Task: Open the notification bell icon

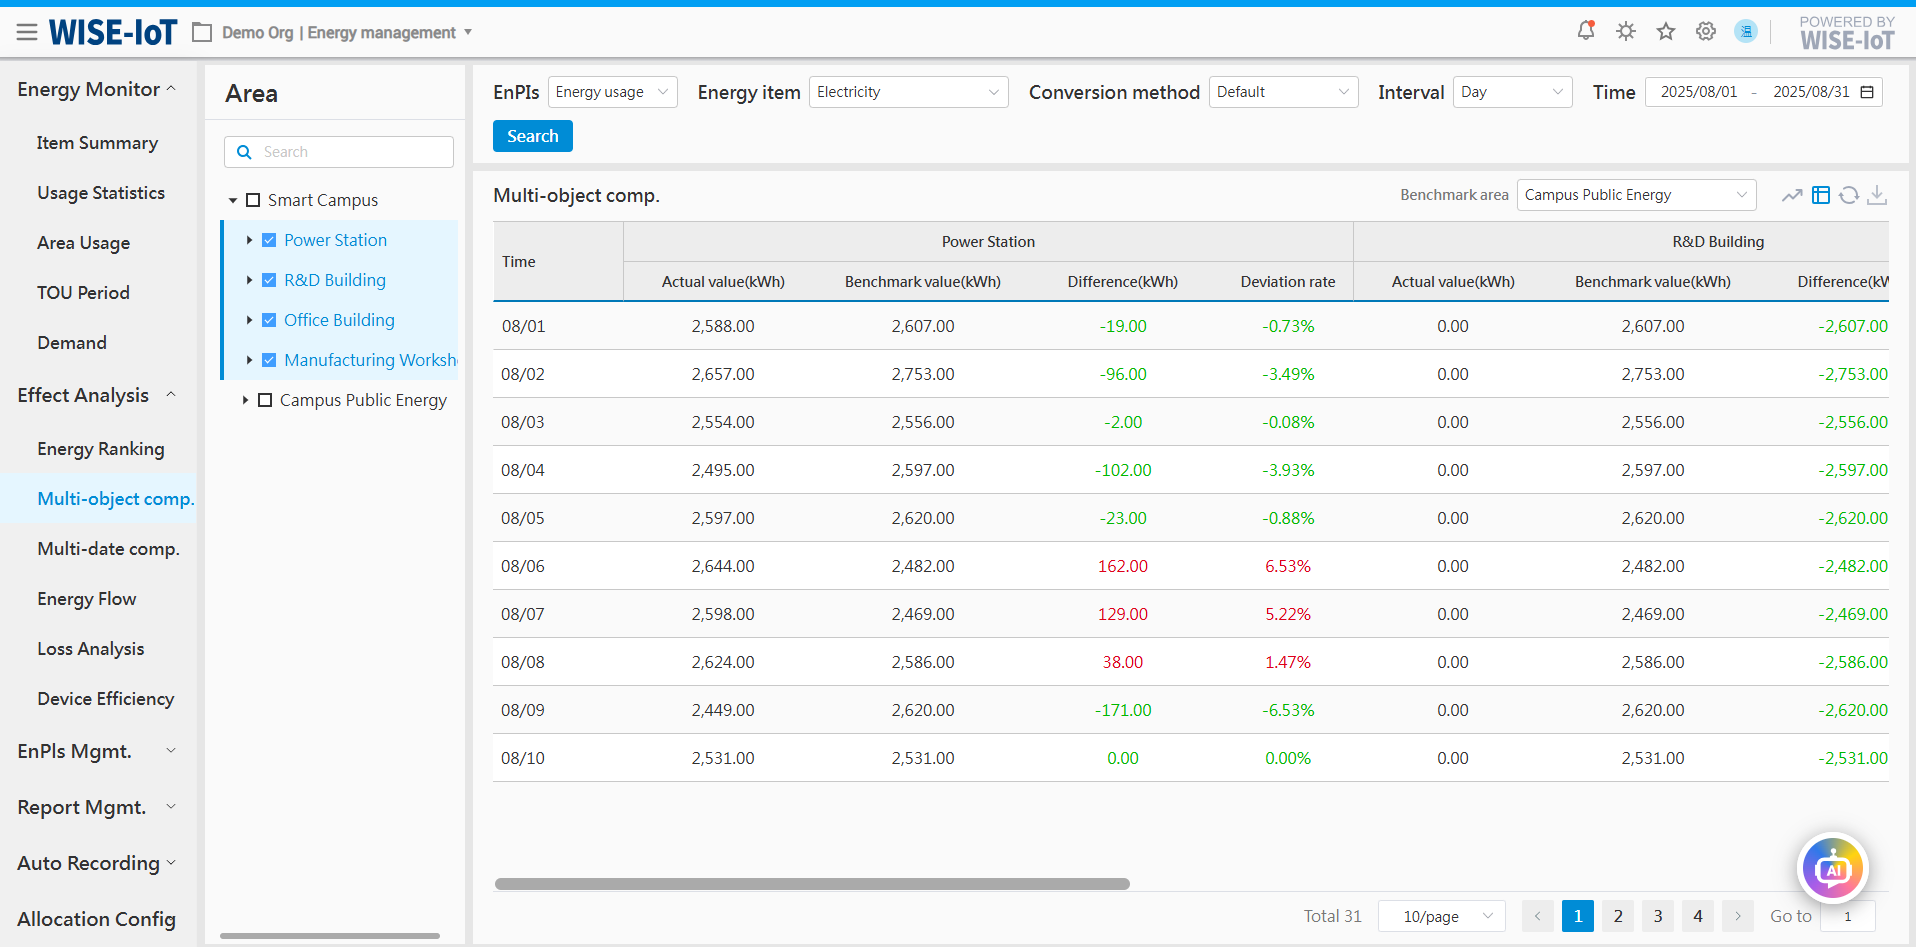Action: (1585, 31)
